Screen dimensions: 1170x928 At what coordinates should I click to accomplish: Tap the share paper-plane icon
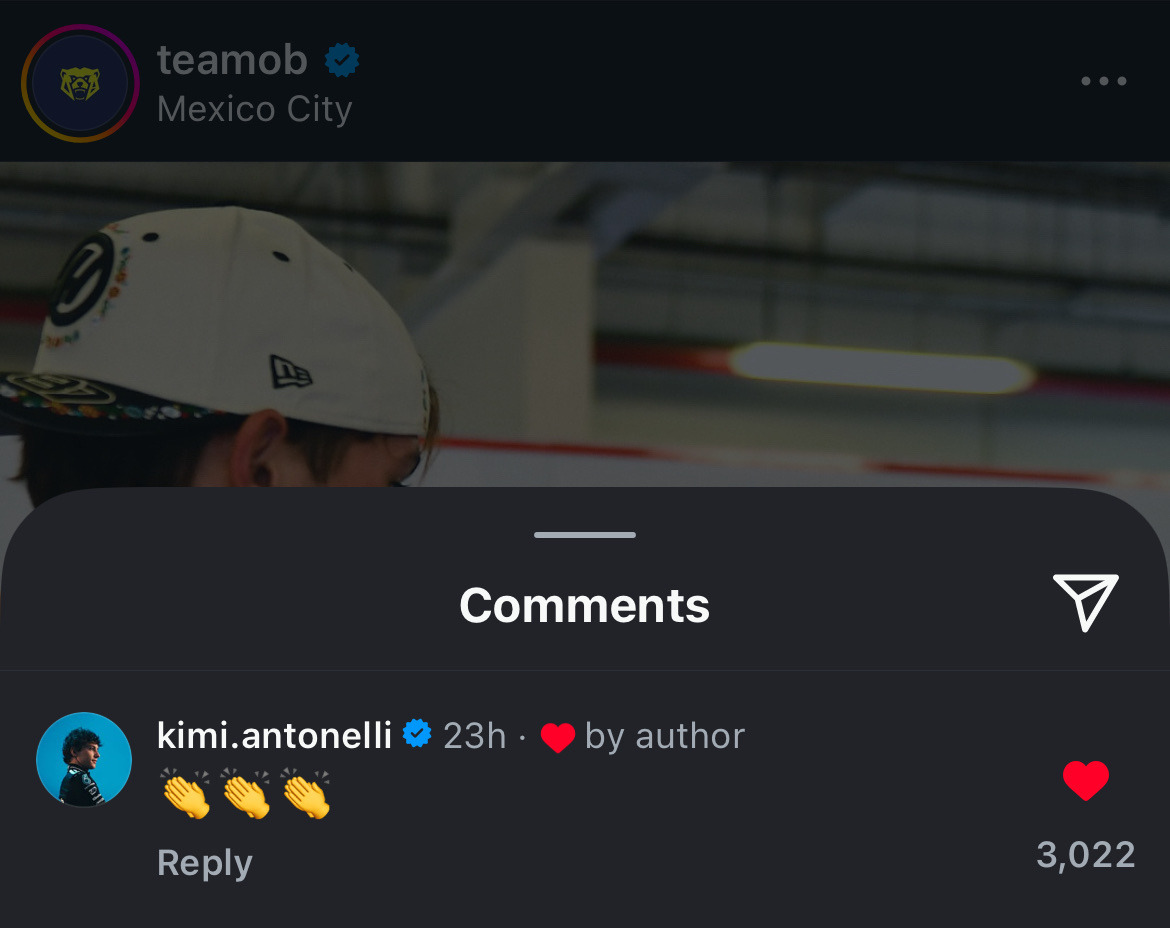pos(1086,602)
